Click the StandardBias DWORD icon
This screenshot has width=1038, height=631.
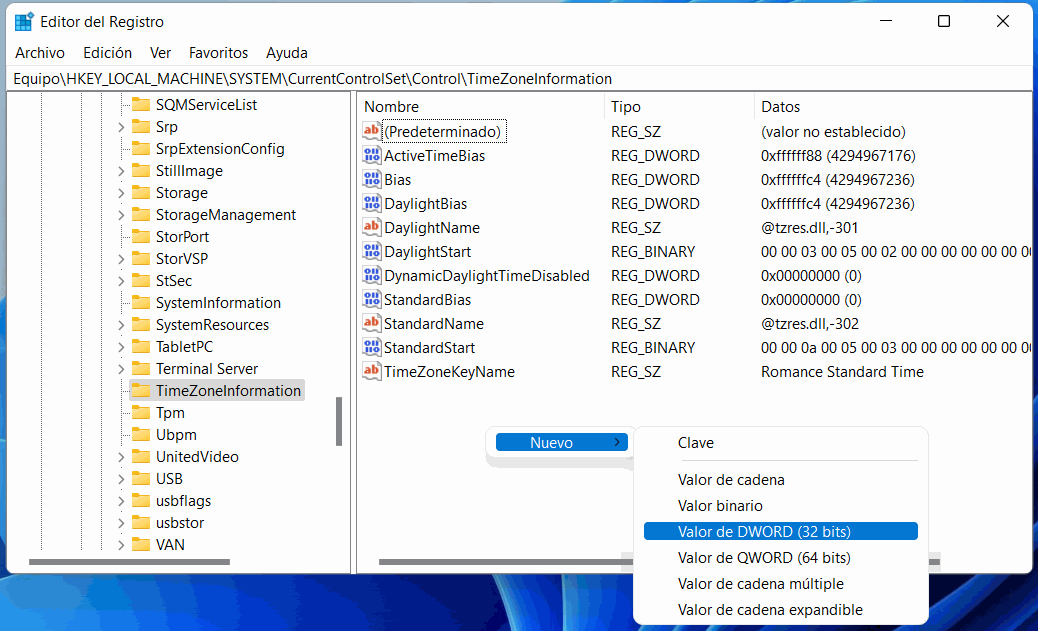[x=372, y=300]
